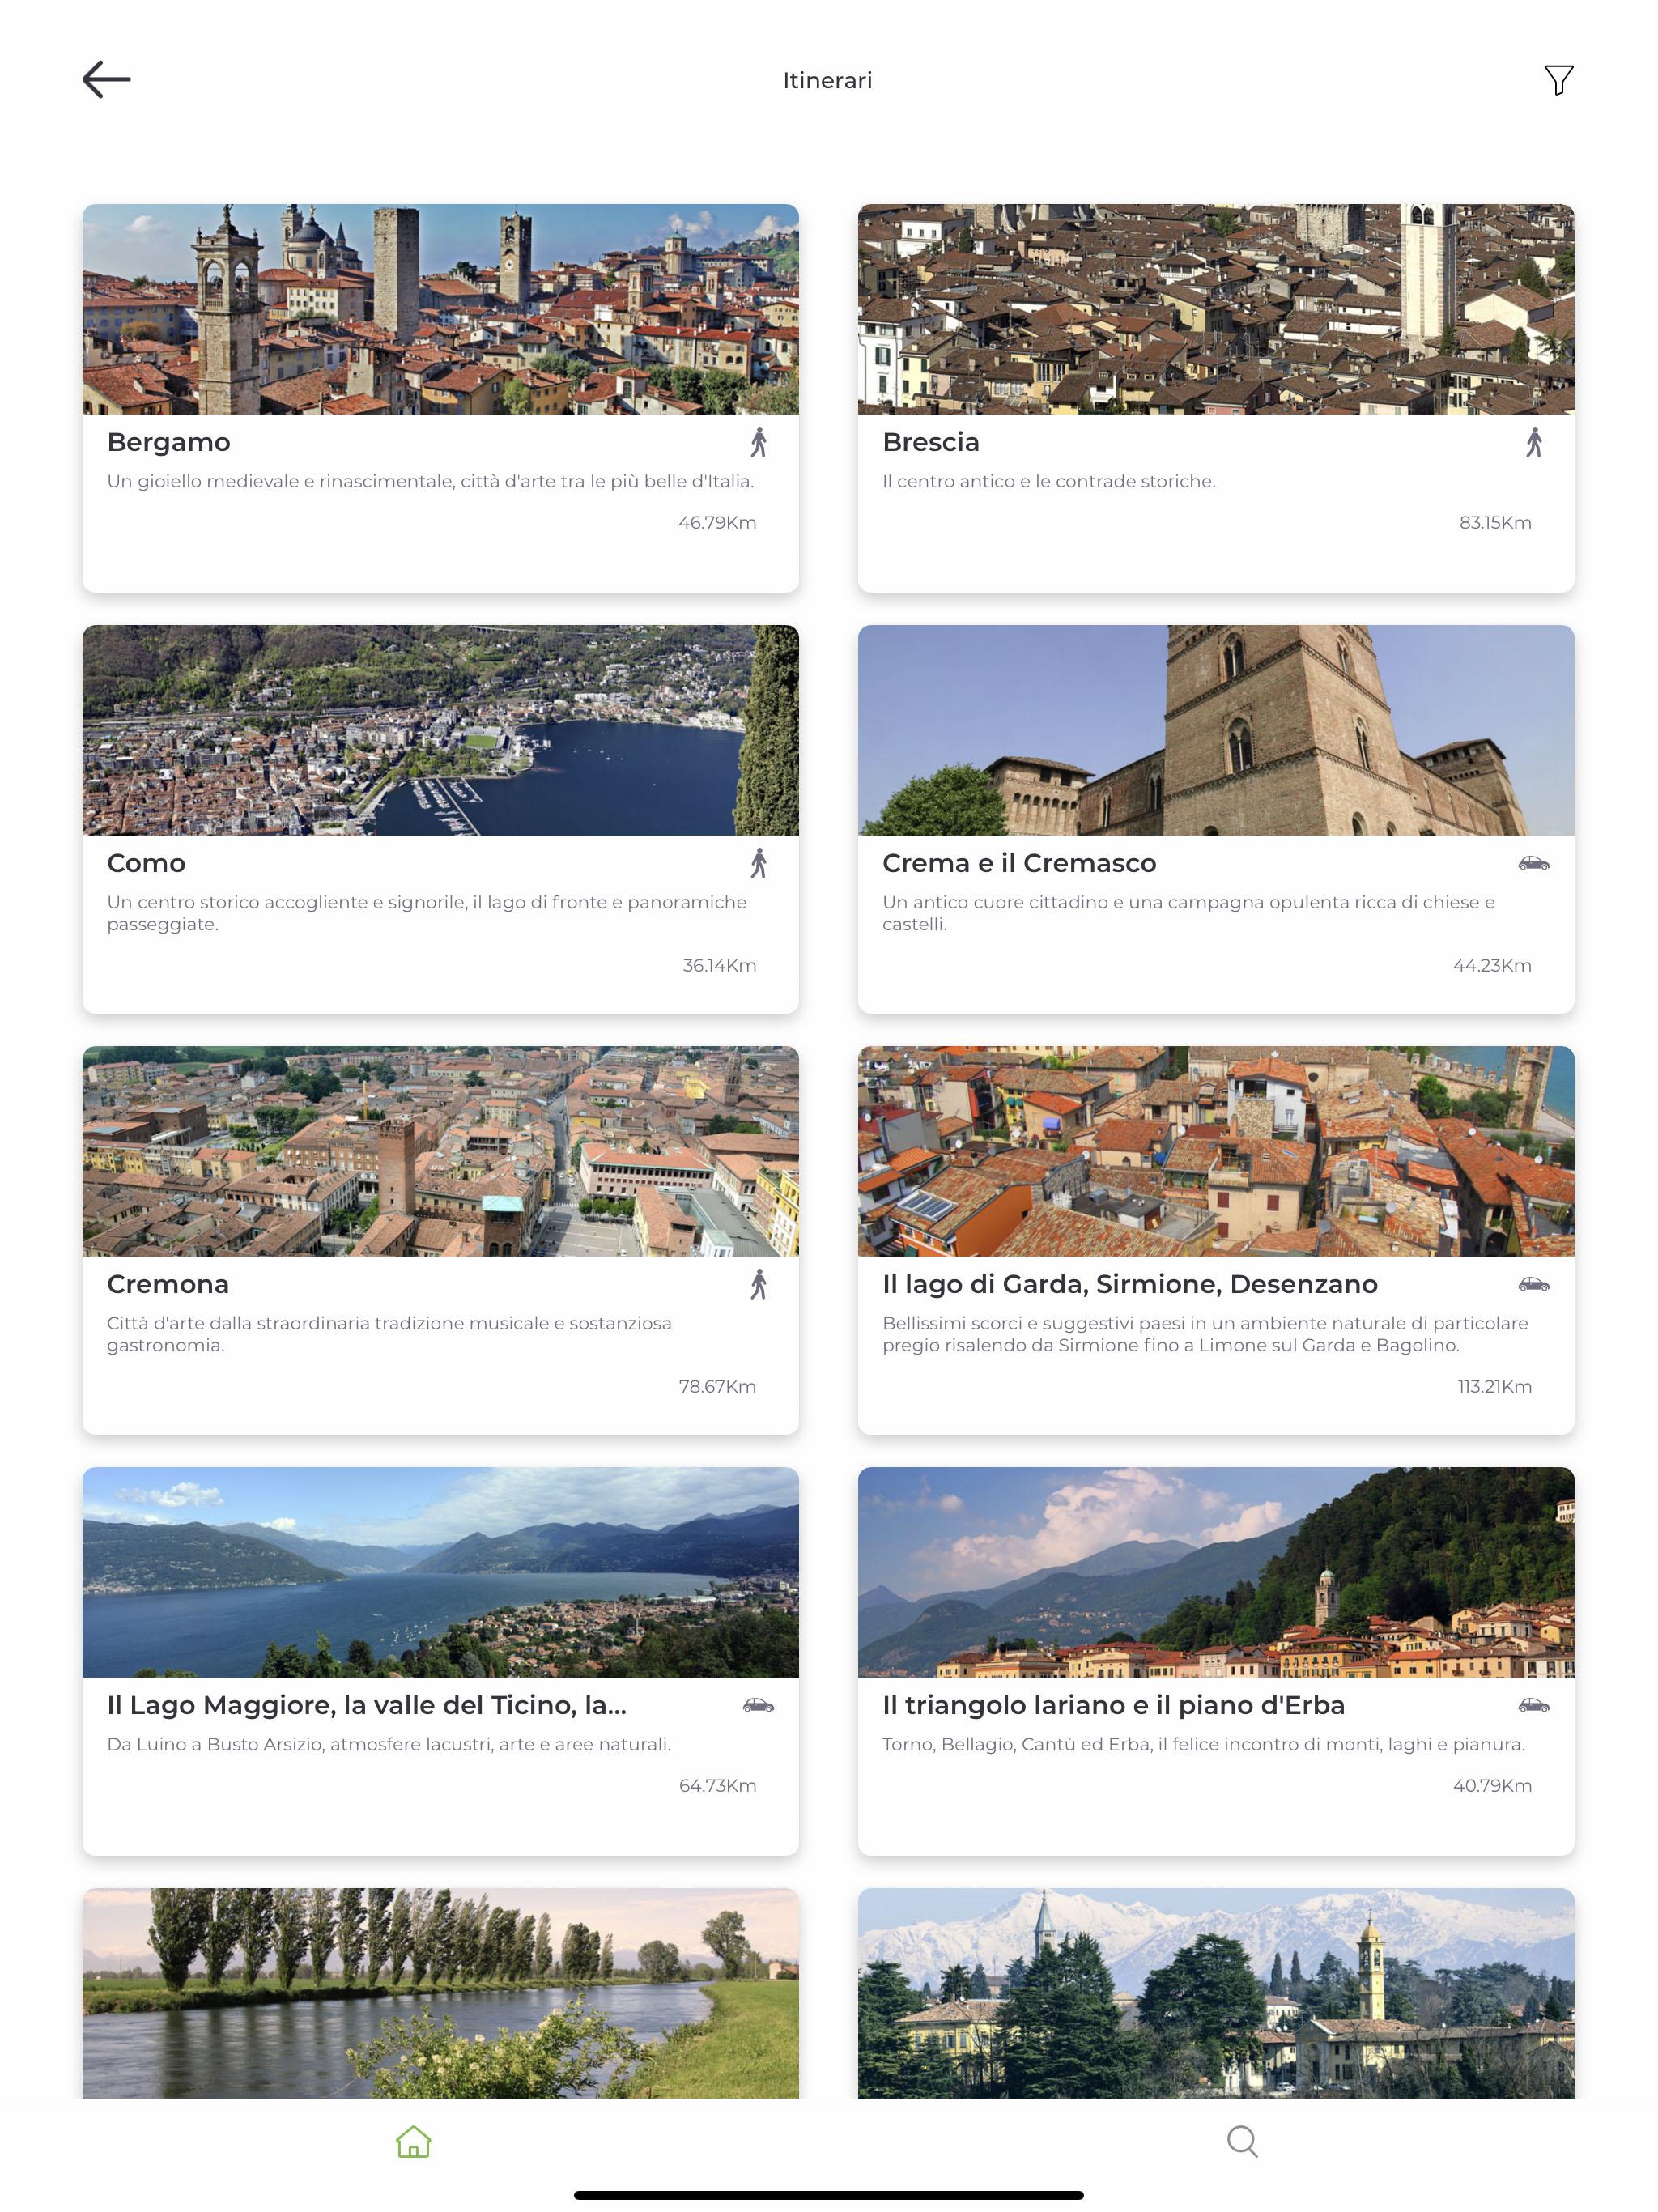Open the Lago Maggiore landscape photo

440,1572
